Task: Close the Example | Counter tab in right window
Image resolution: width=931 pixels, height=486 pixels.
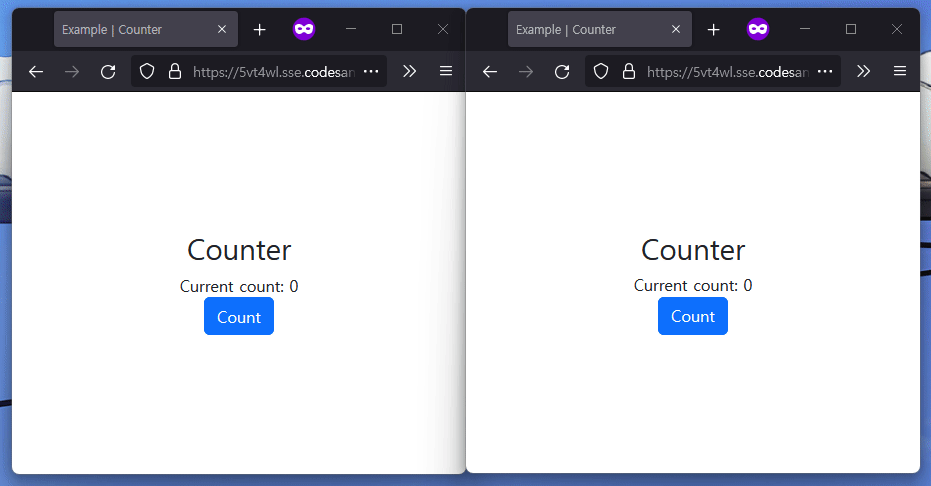Action: pyautogui.click(x=676, y=29)
